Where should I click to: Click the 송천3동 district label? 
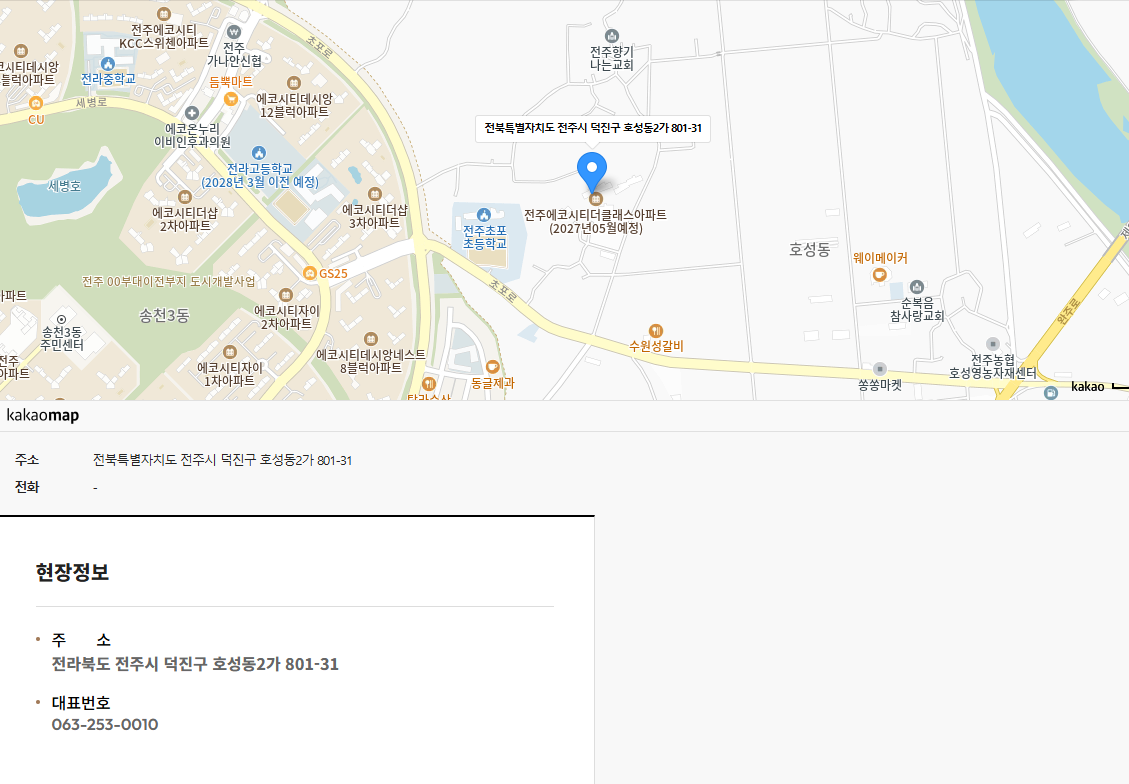click(164, 315)
